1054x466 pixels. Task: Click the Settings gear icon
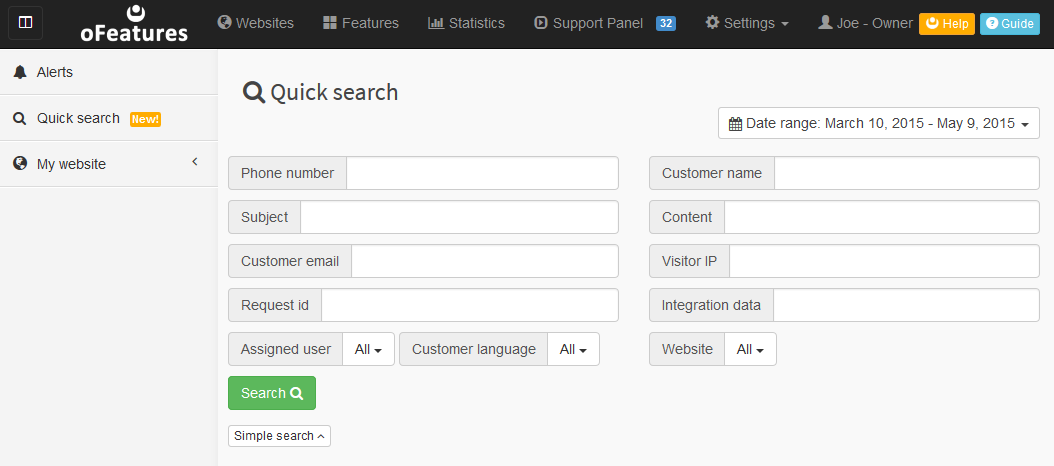[x=712, y=23]
